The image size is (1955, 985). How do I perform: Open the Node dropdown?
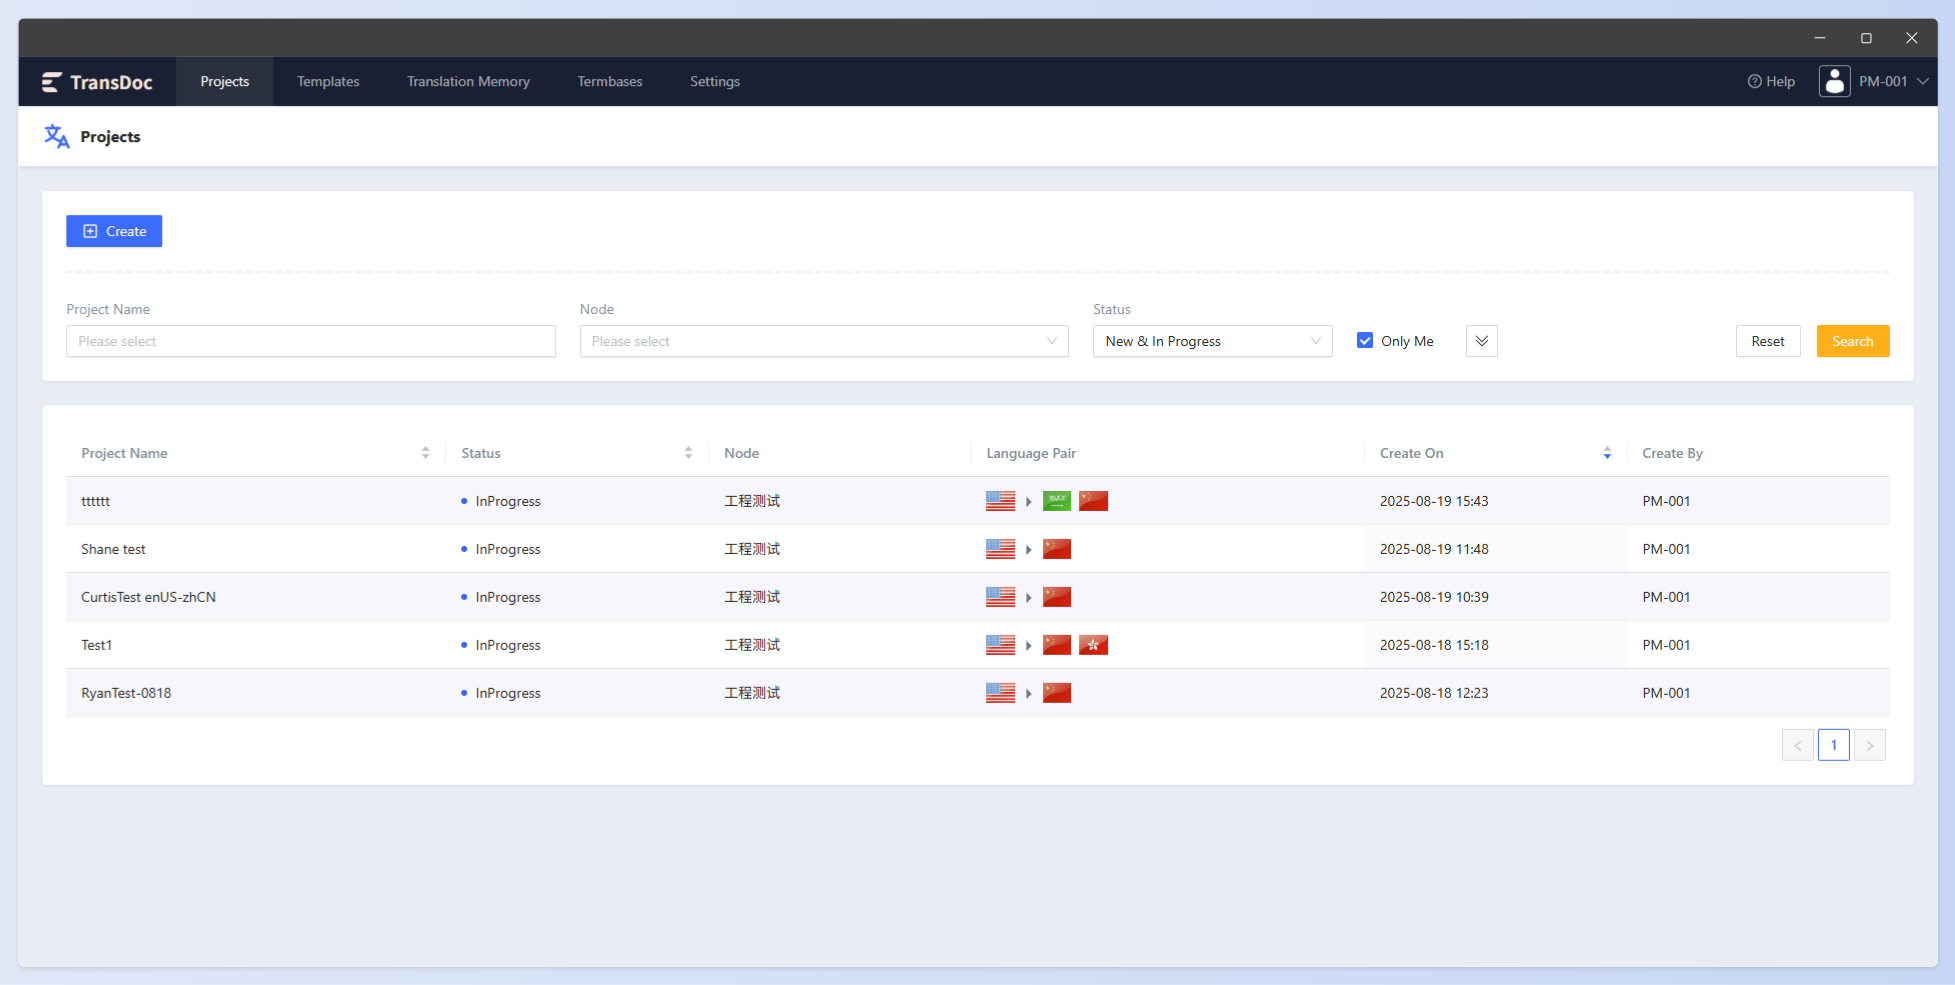coord(824,341)
